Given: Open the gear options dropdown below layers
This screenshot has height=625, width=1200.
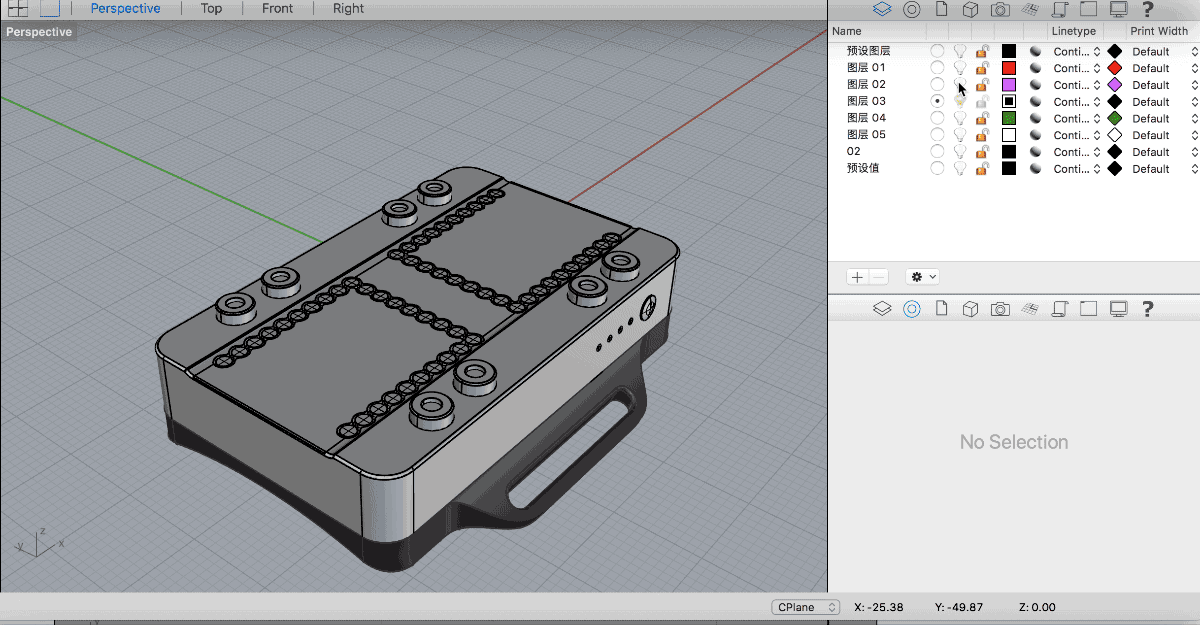Looking at the screenshot, I should point(922,276).
